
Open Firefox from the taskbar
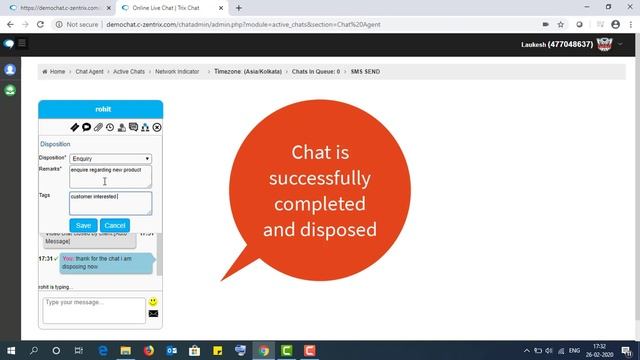pos(149,351)
